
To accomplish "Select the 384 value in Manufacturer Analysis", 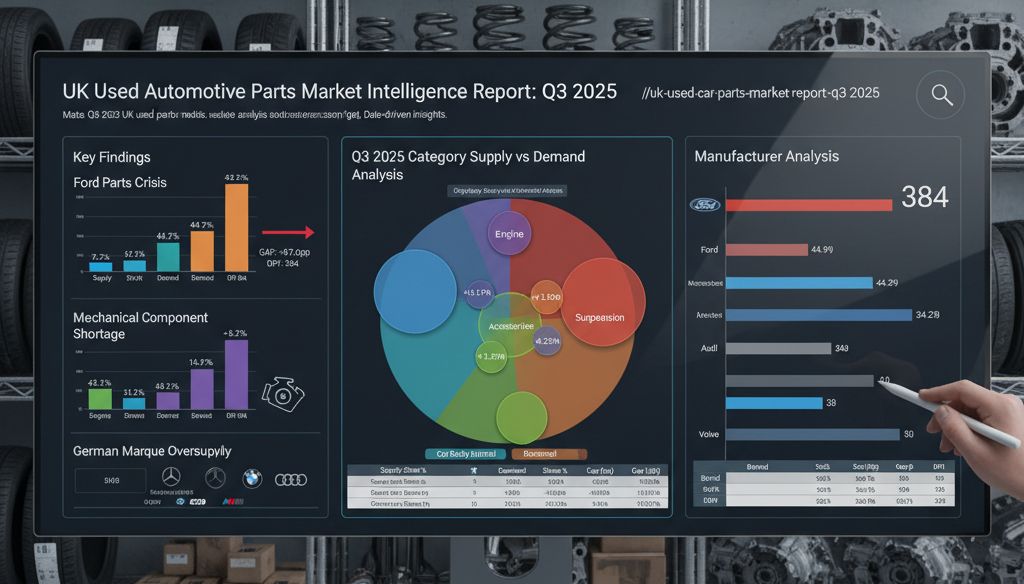I will point(927,198).
